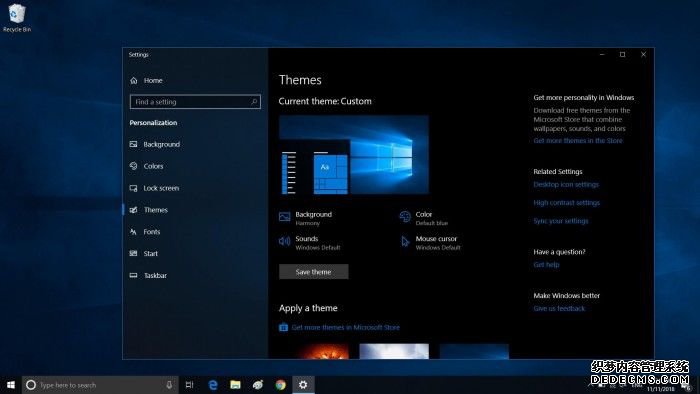Image resolution: width=700 pixels, height=394 pixels.
Task: Click the Sounds speaker icon
Action: tap(284, 241)
